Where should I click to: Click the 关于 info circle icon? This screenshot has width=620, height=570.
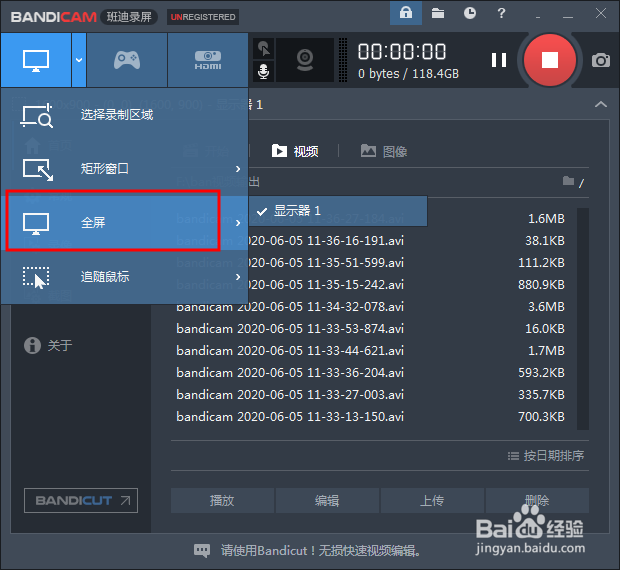pos(32,345)
